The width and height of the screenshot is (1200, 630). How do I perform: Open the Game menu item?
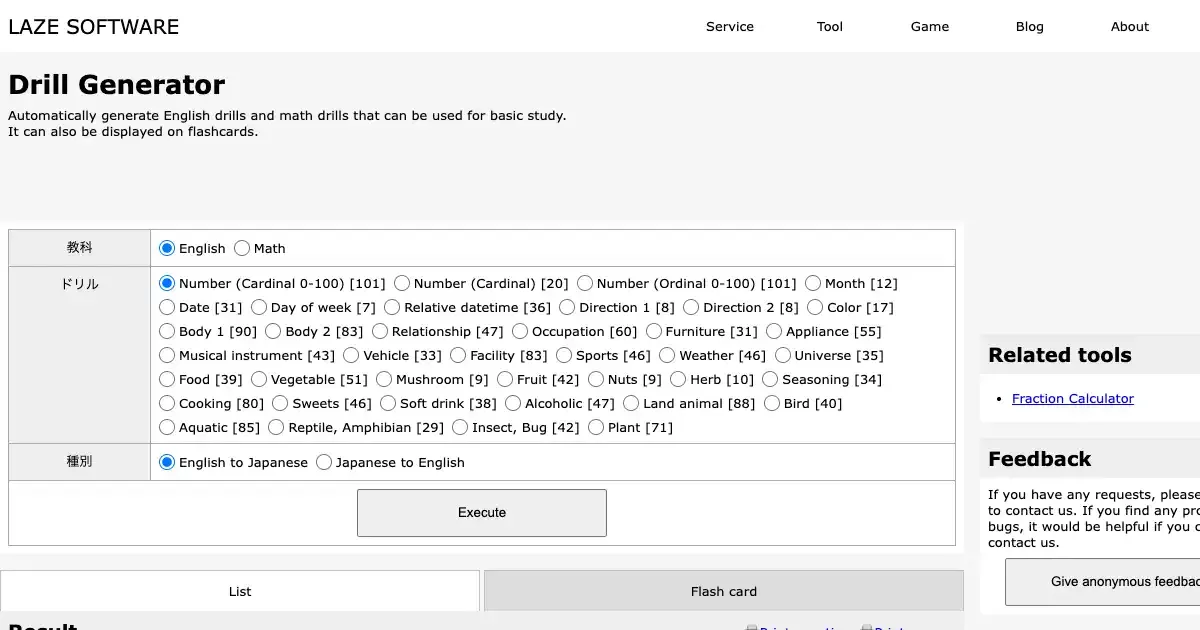click(x=929, y=27)
